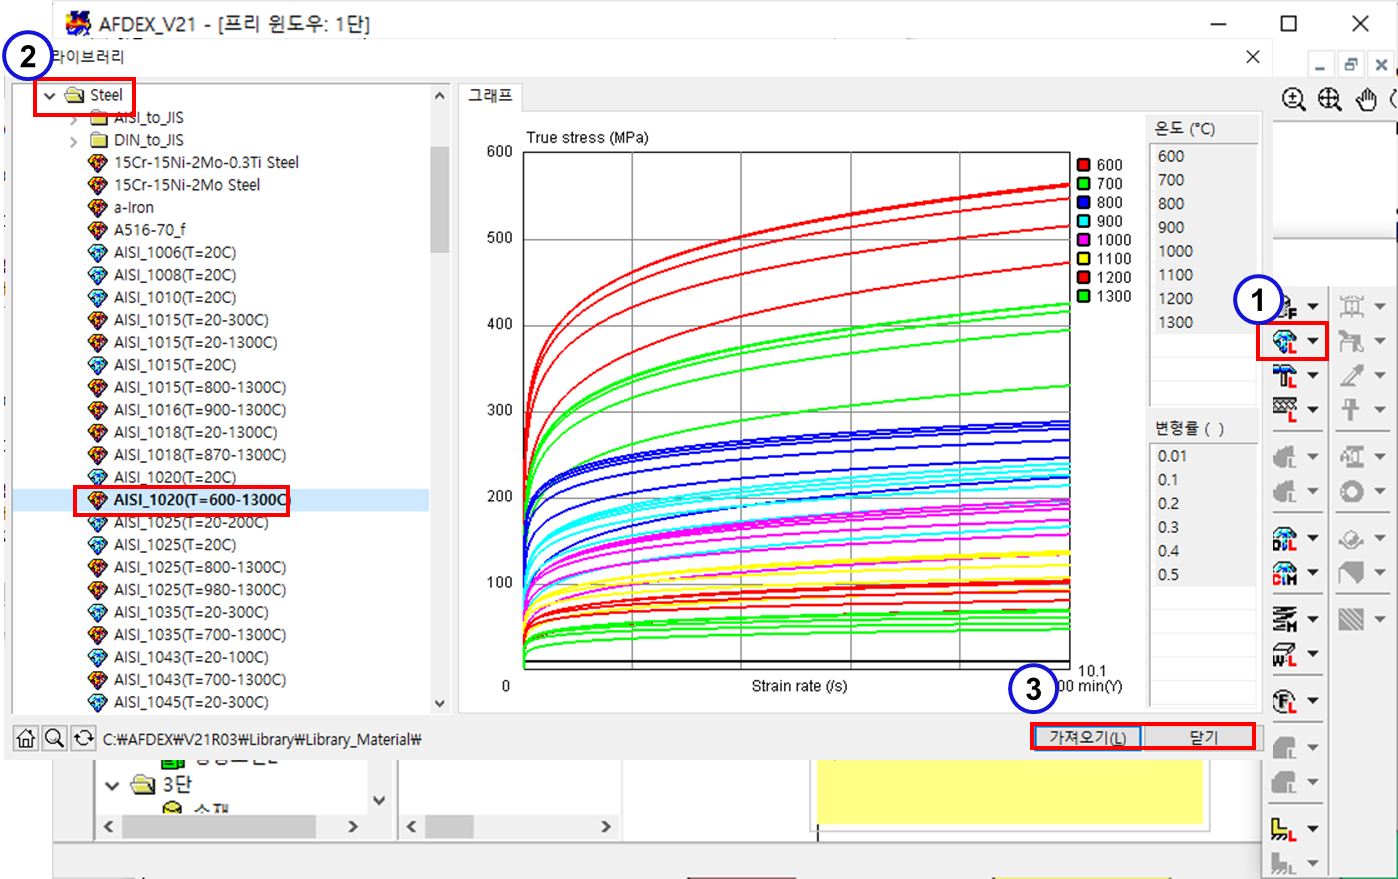Click the magenta 1000 legend swatch
Image resolution: width=1398 pixels, height=879 pixels.
[1083, 240]
